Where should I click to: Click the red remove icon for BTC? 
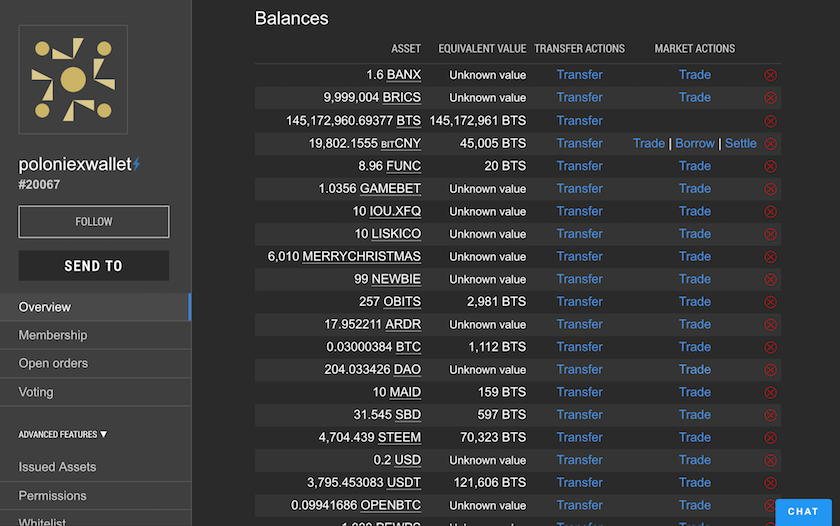pyautogui.click(x=770, y=347)
